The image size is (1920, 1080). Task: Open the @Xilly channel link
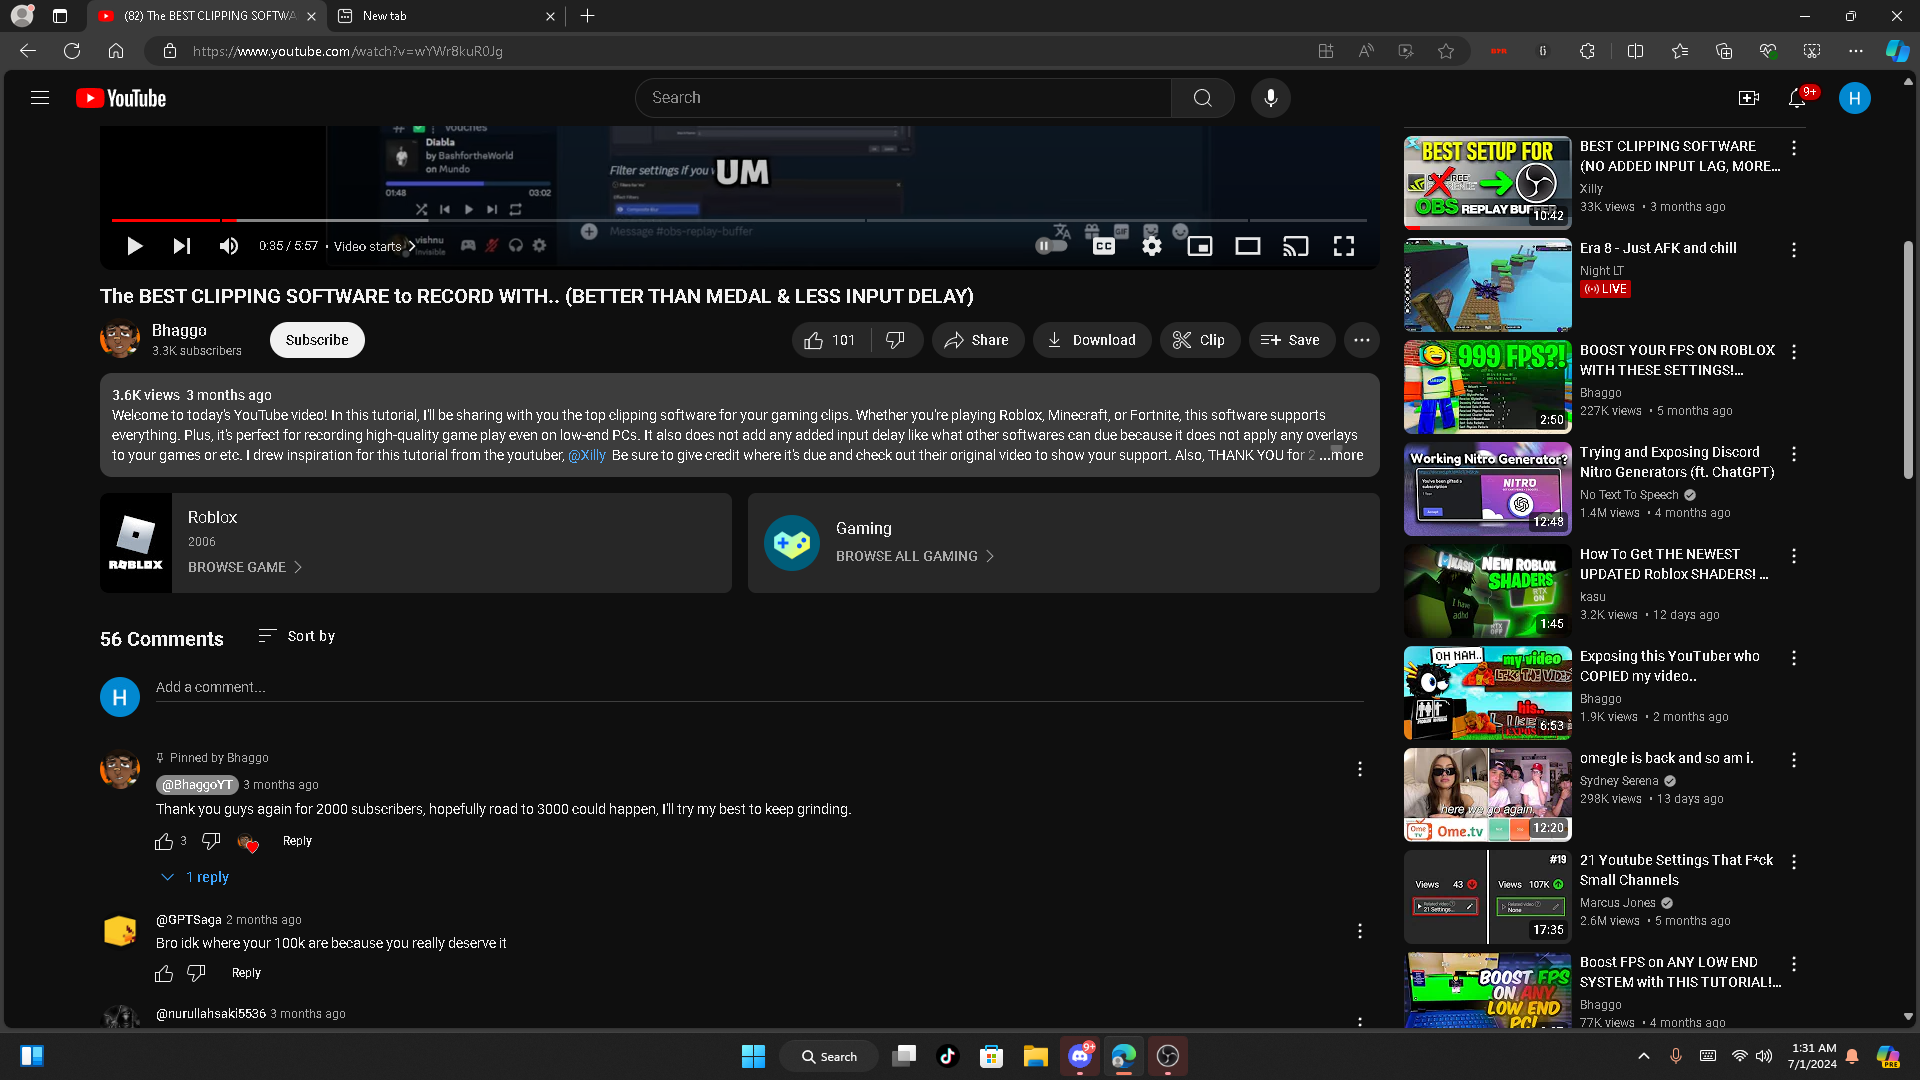pos(587,455)
